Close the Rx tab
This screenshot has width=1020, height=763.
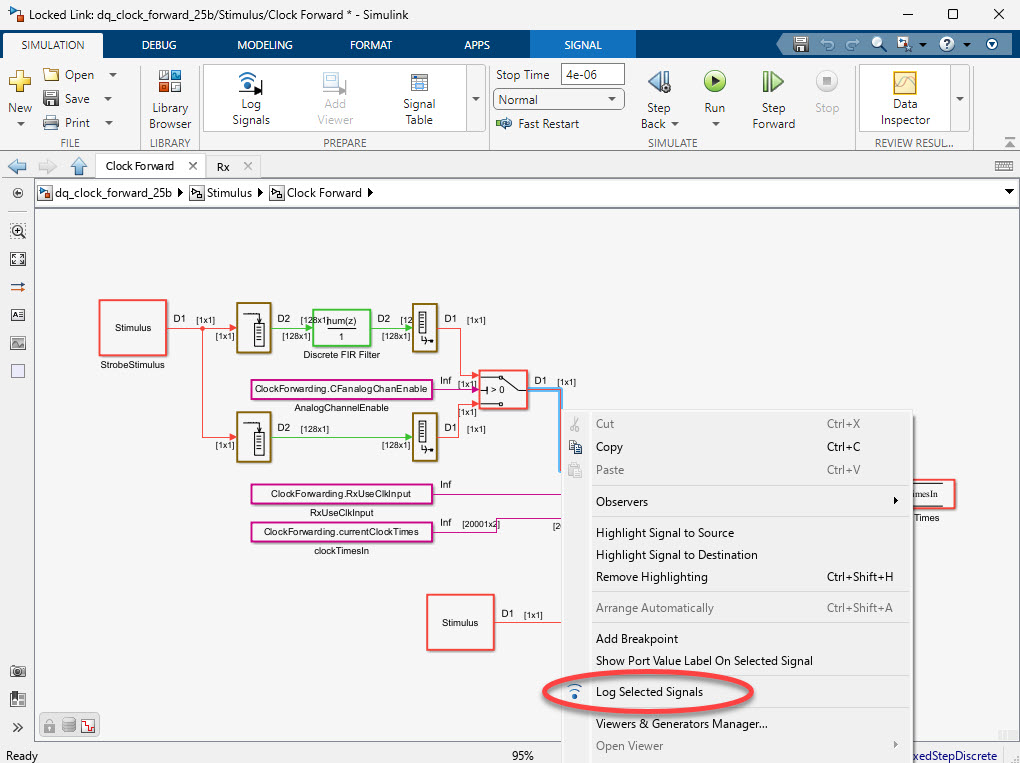click(x=248, y=166)
